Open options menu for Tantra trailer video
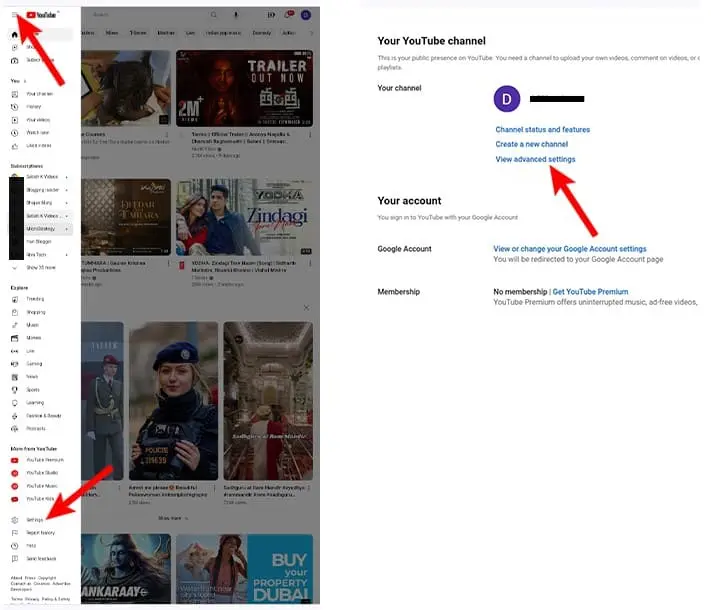Screen dimensions: 711x610 (310, 135)
